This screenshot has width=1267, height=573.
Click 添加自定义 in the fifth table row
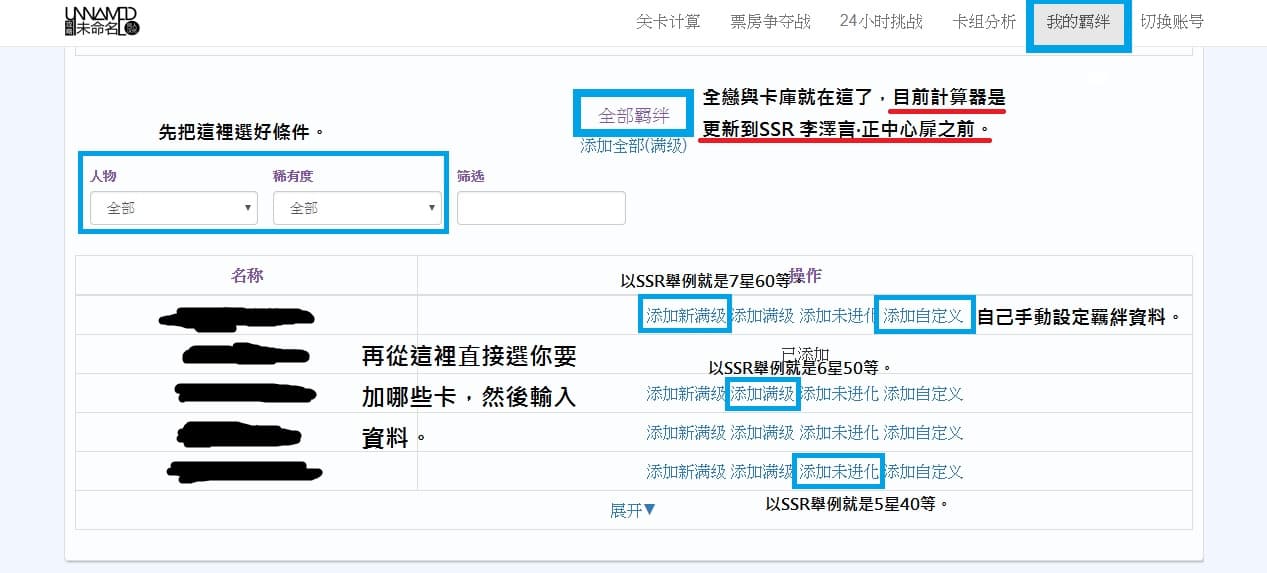coord(923,471)
